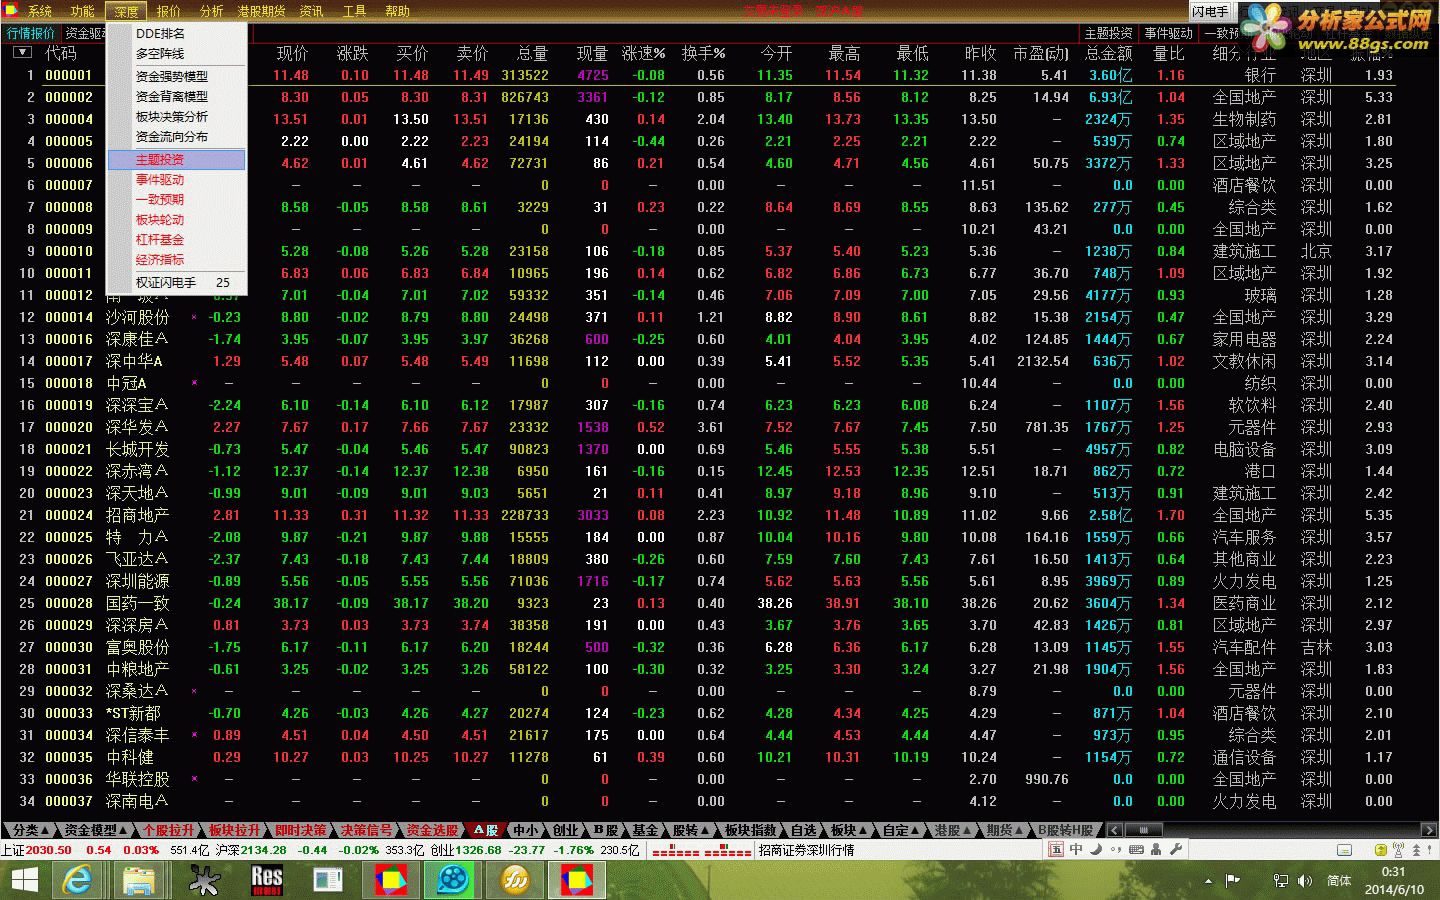Screen dimensions: 1440x900
Task: Open the Res application on the taskbar
Action: [266, 880]
